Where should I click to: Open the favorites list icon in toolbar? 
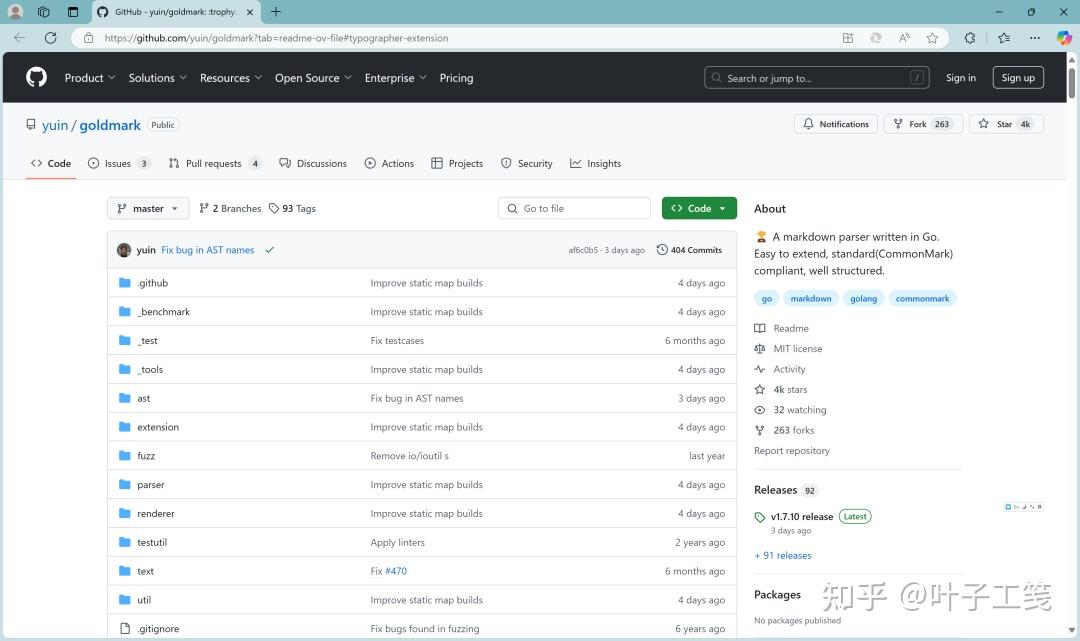(1004, 38)
